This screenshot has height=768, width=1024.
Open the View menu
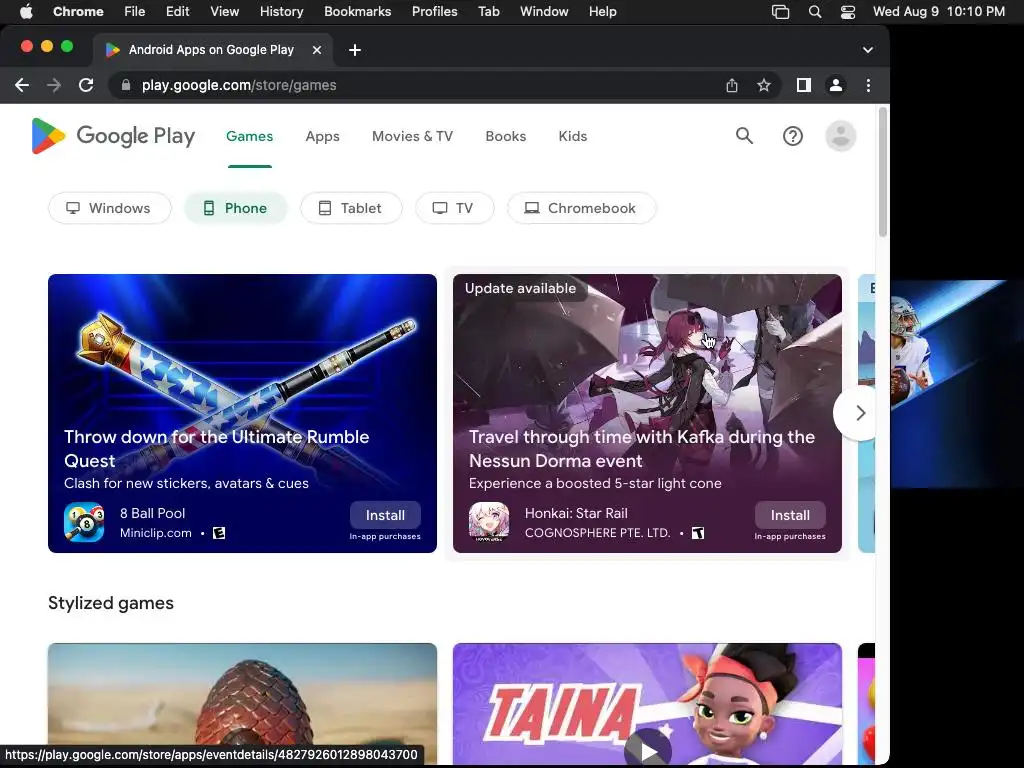pyautogui.click(x=225, y=11)
